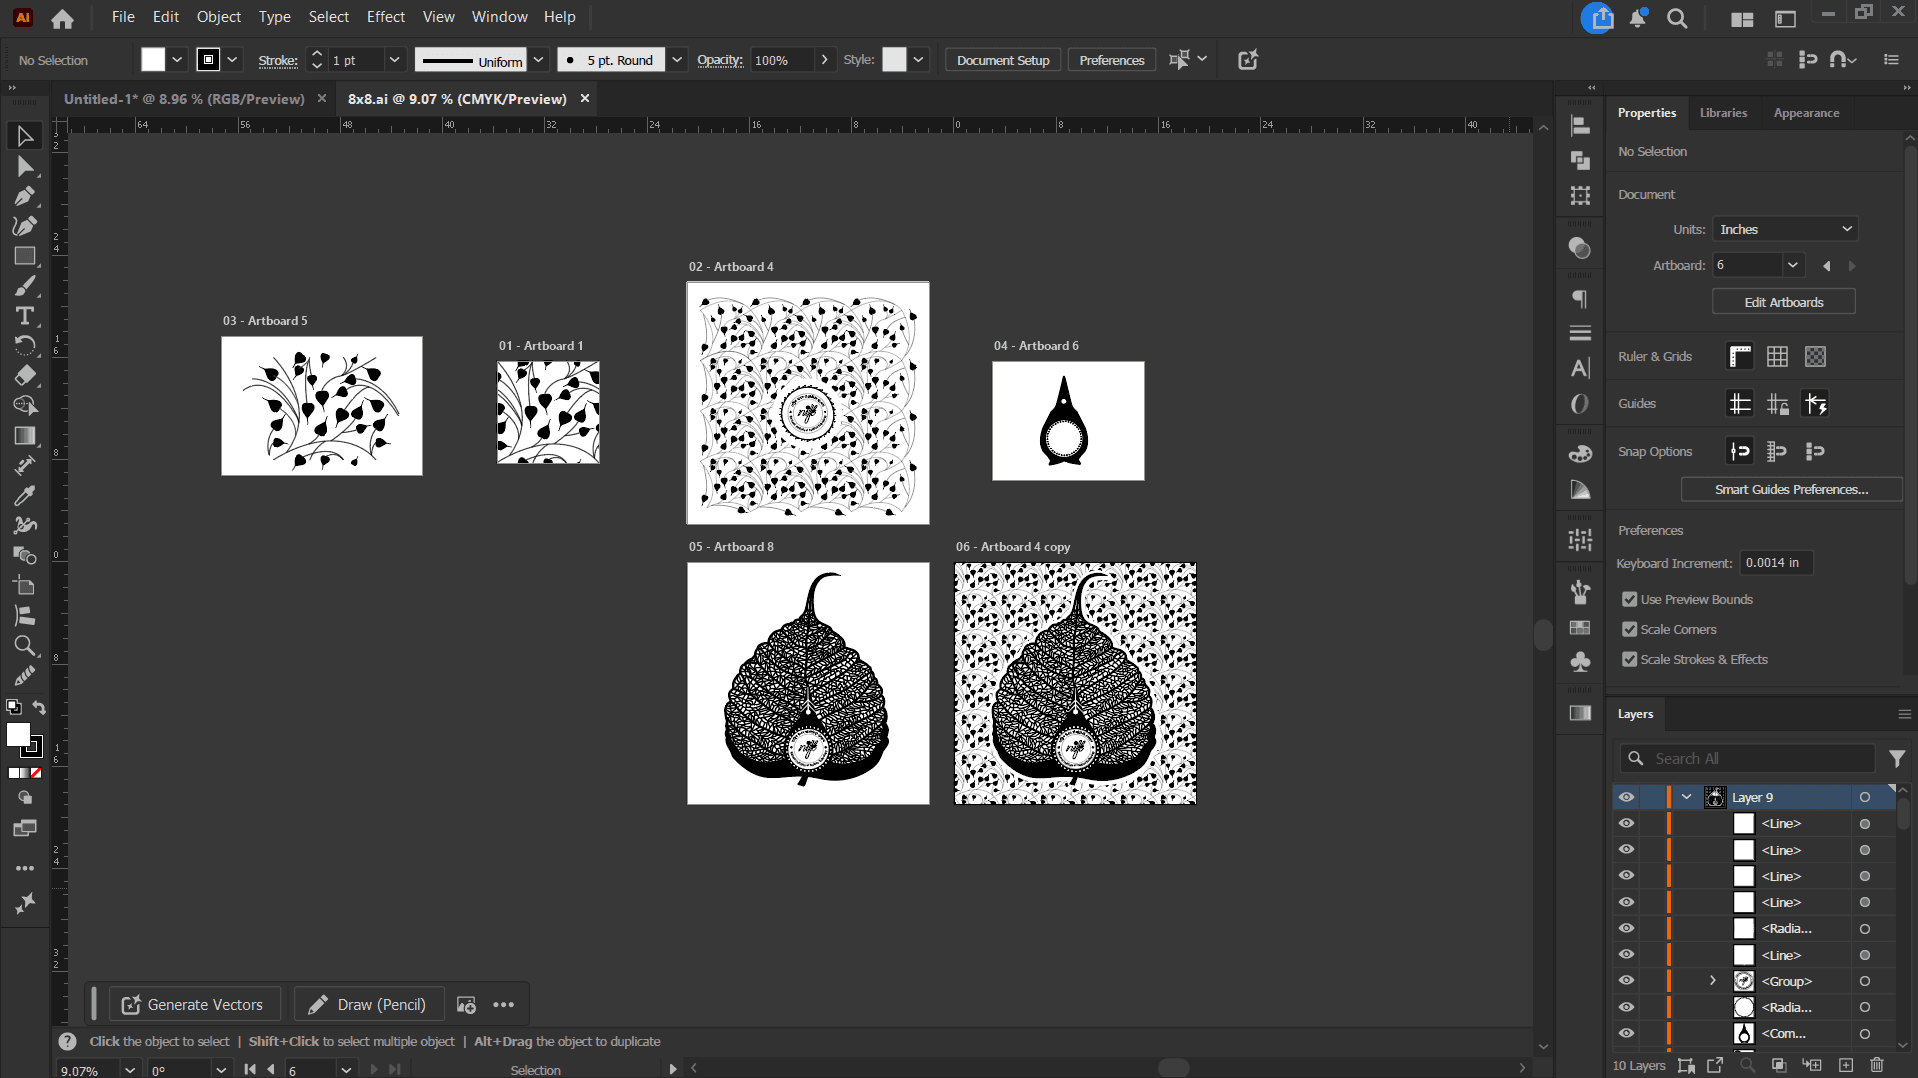Hide Layer 9 using its eye icon
This screenshot has height=1078, width=1918.
tap(1627, 797)
